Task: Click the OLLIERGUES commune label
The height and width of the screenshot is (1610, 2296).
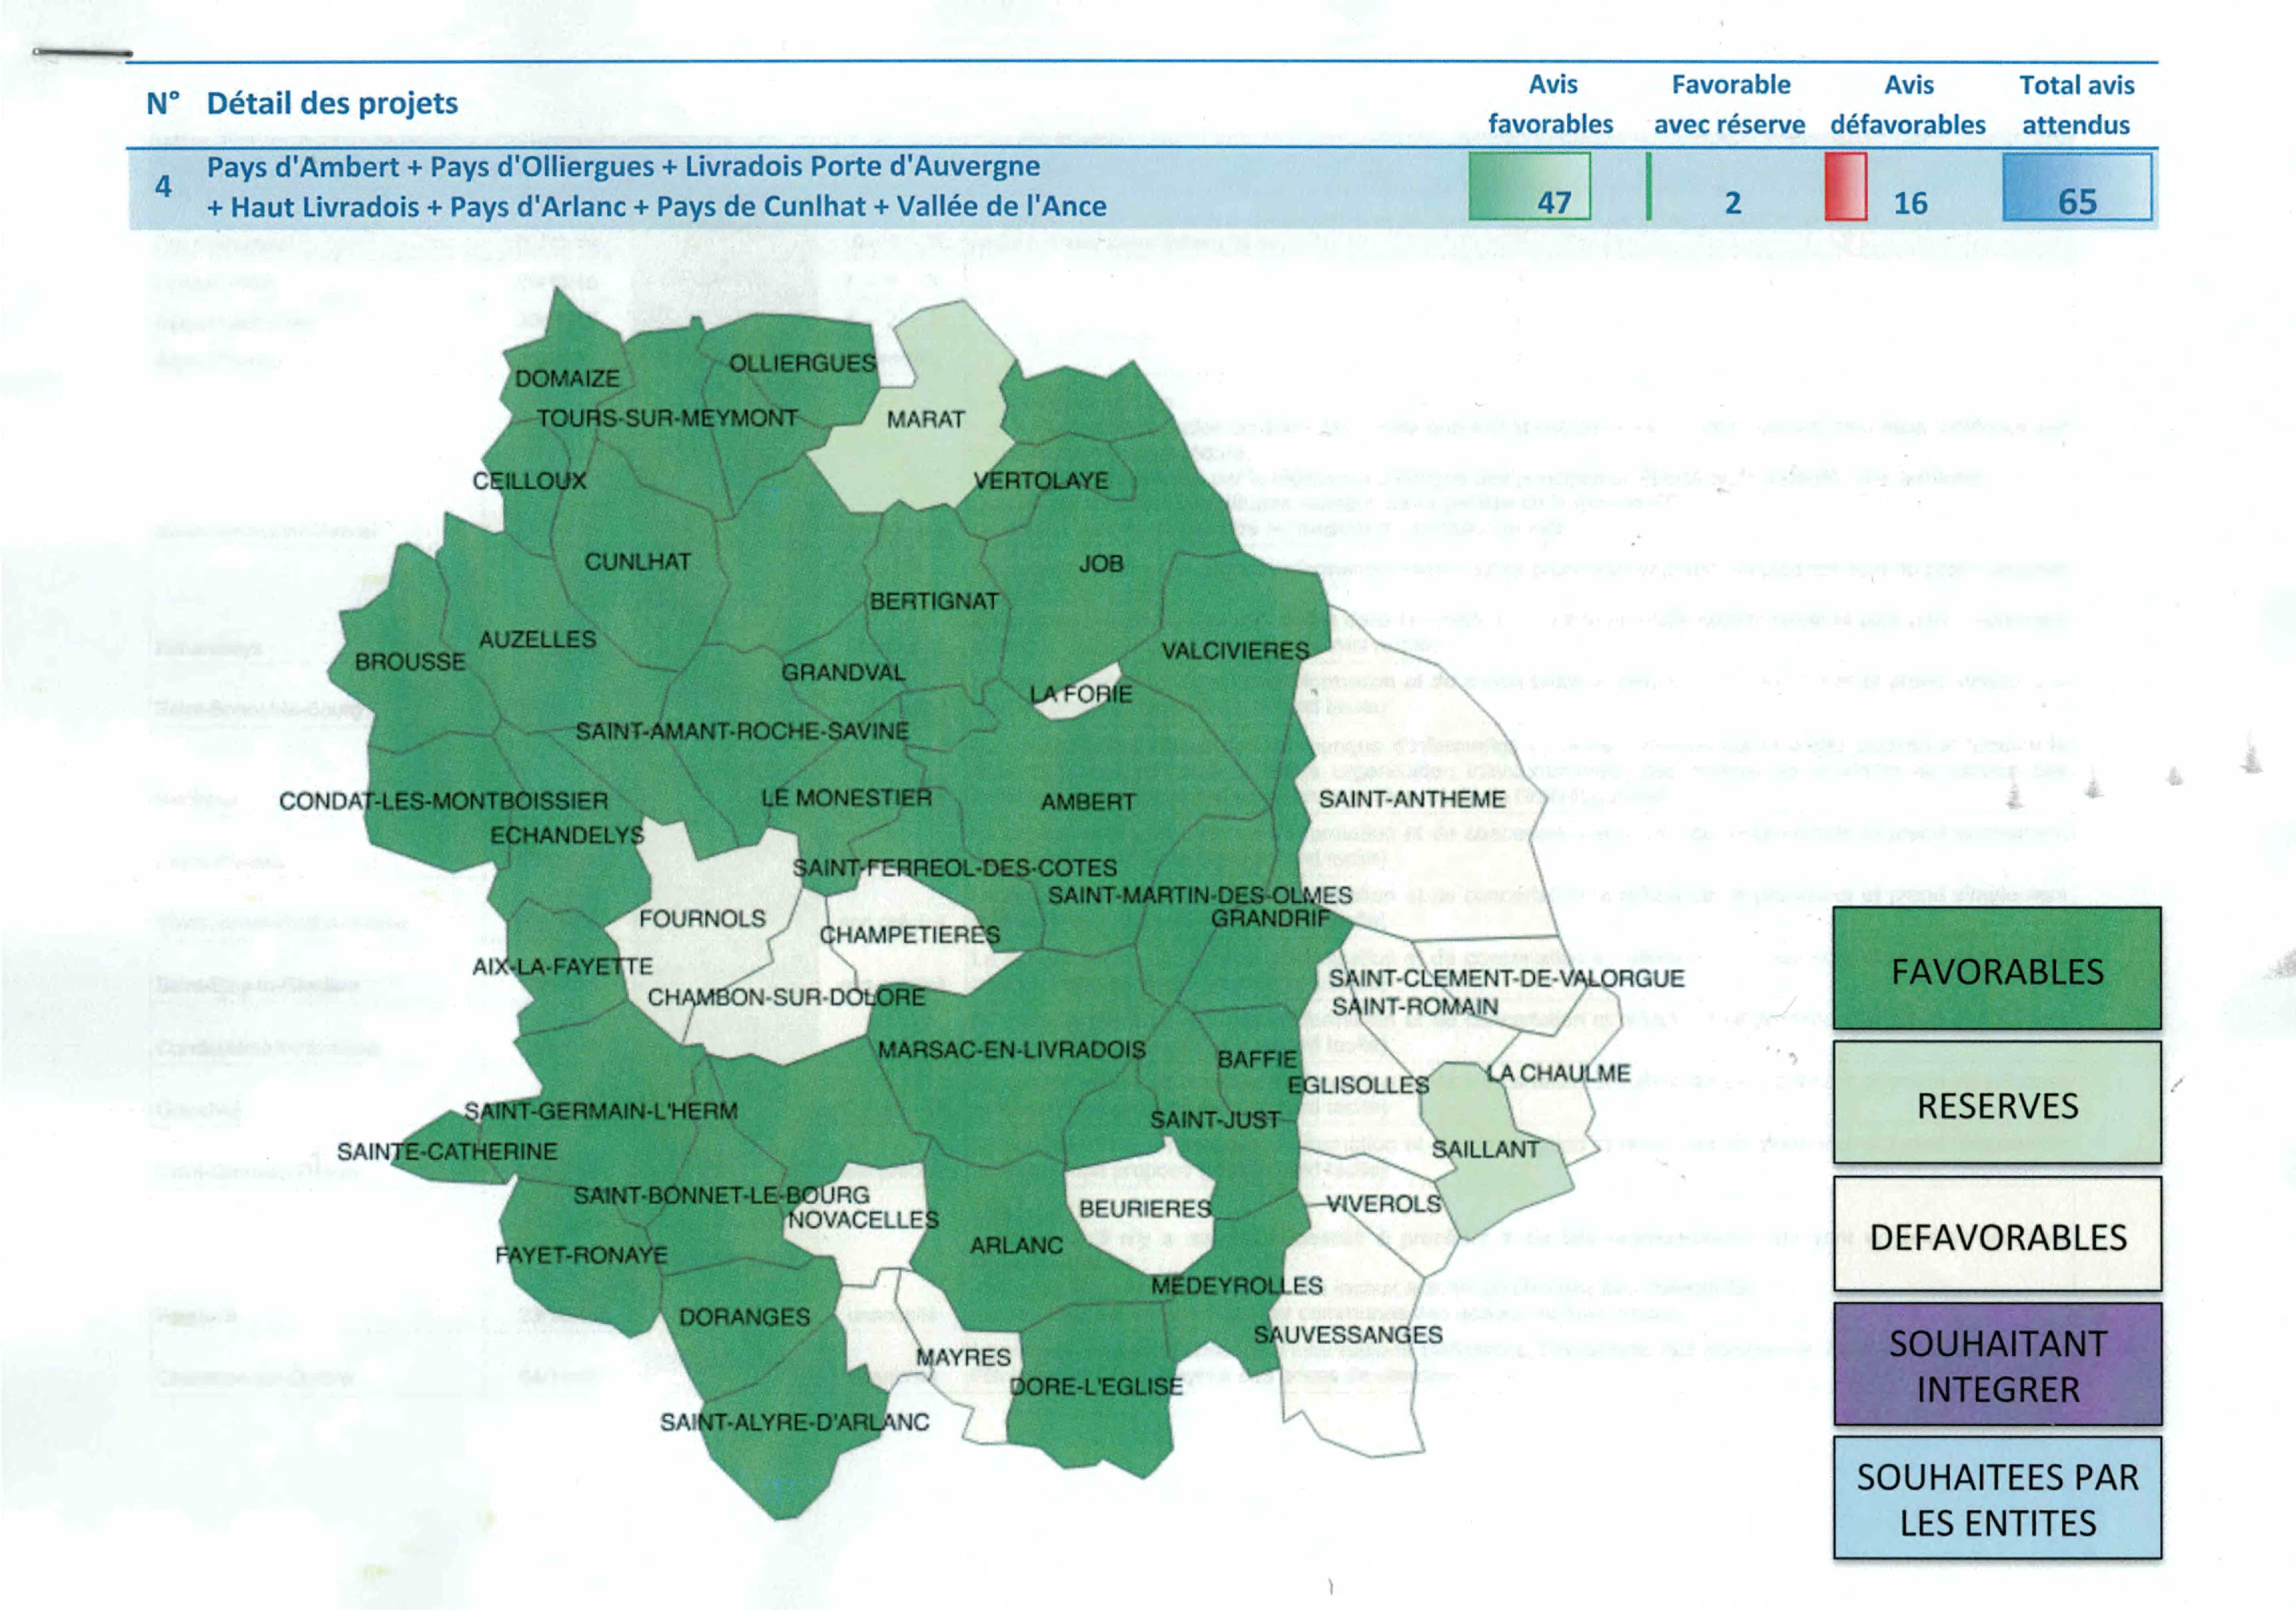Action: 802,363
